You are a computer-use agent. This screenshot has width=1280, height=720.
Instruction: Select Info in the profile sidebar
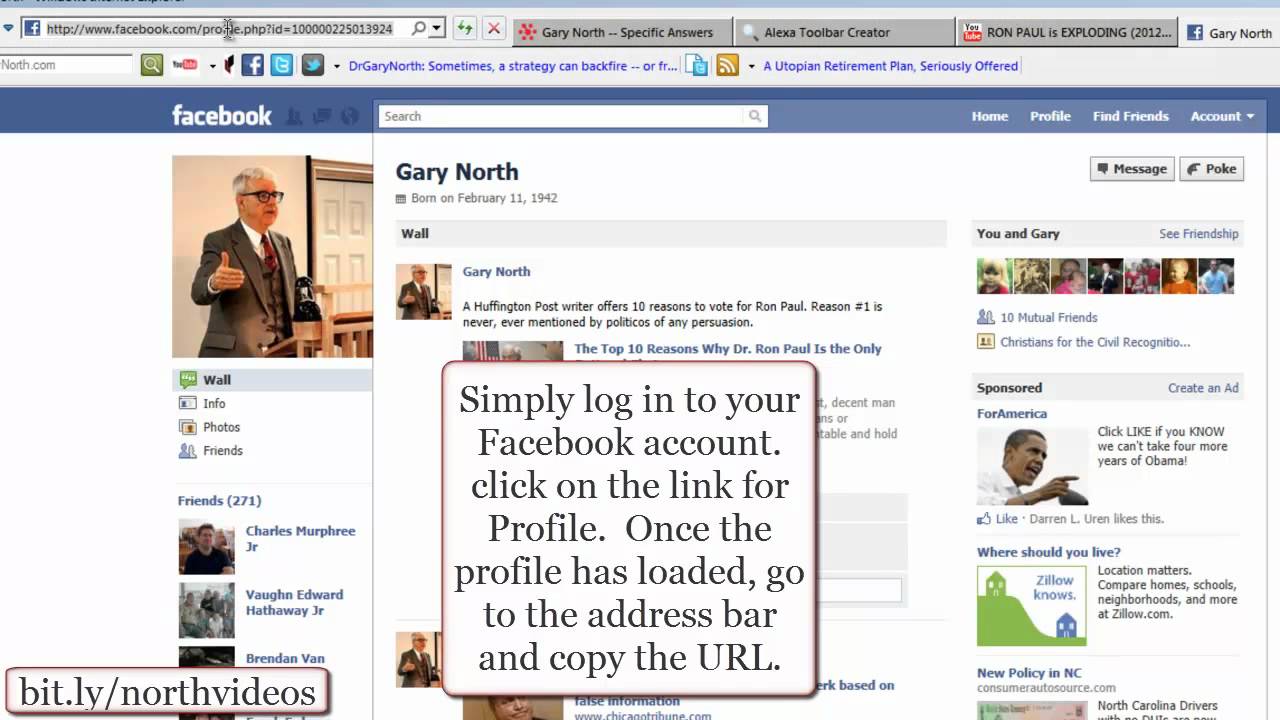214,403
